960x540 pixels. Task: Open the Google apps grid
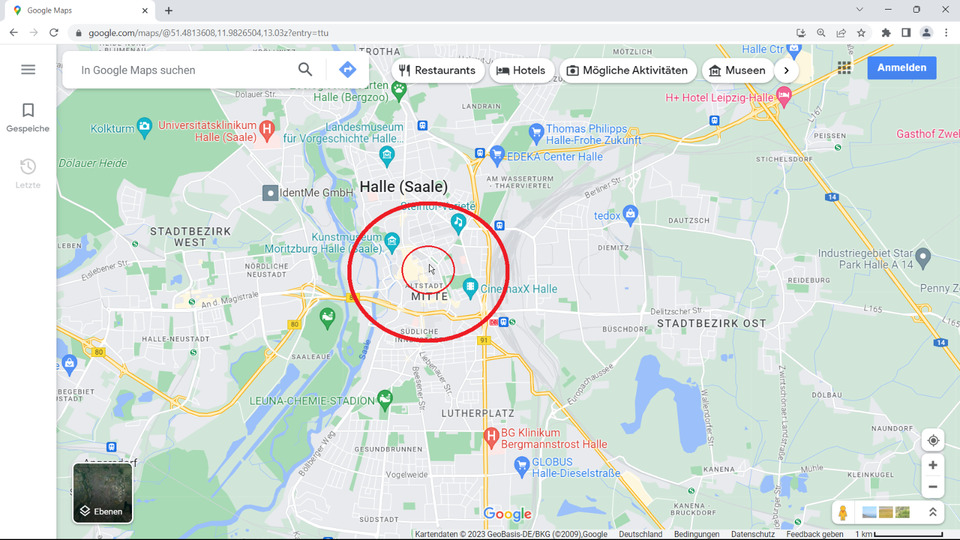click(845, 68)
